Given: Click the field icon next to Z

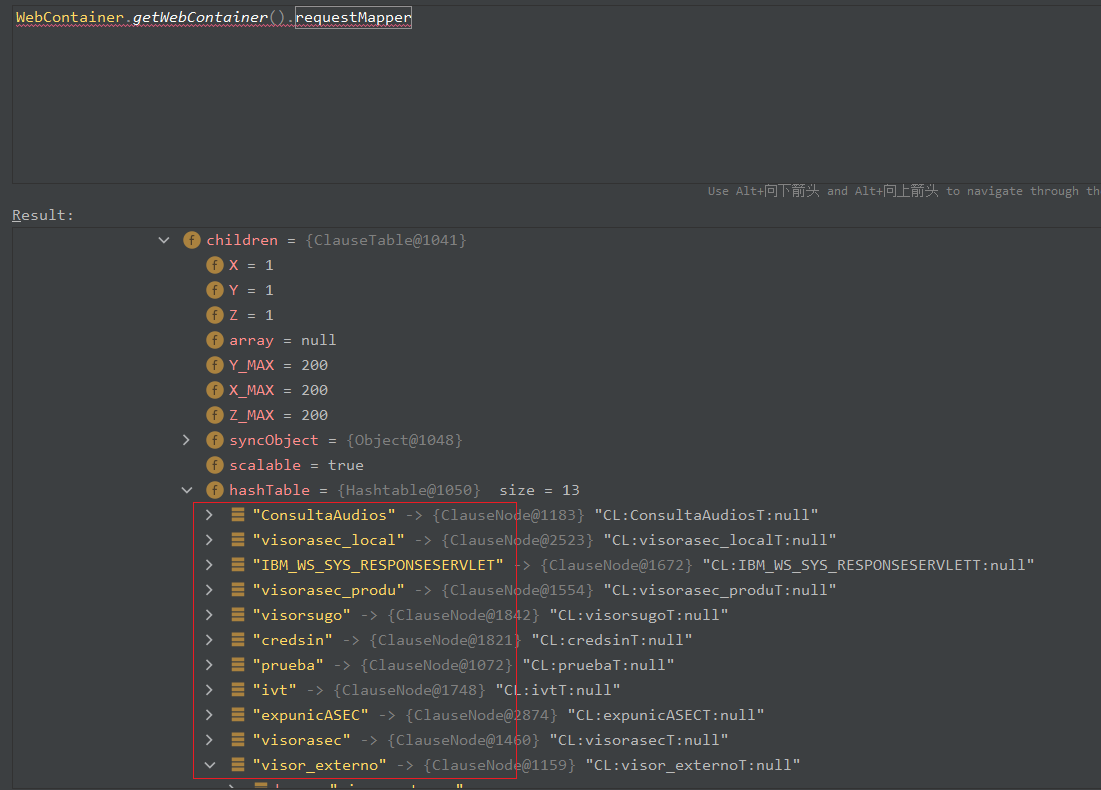Looking at the screenshot, I should (x=215, y=315).
